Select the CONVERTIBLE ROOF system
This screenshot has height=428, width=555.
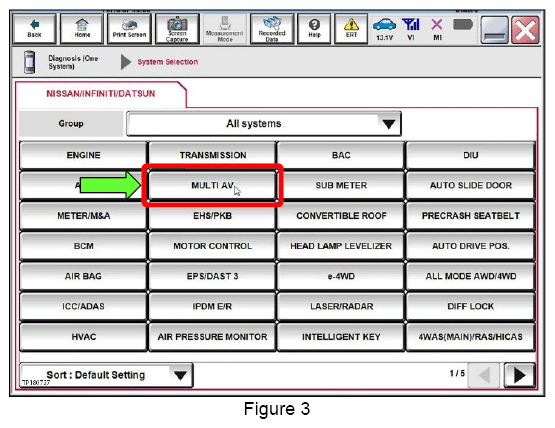tap(341, 216)
